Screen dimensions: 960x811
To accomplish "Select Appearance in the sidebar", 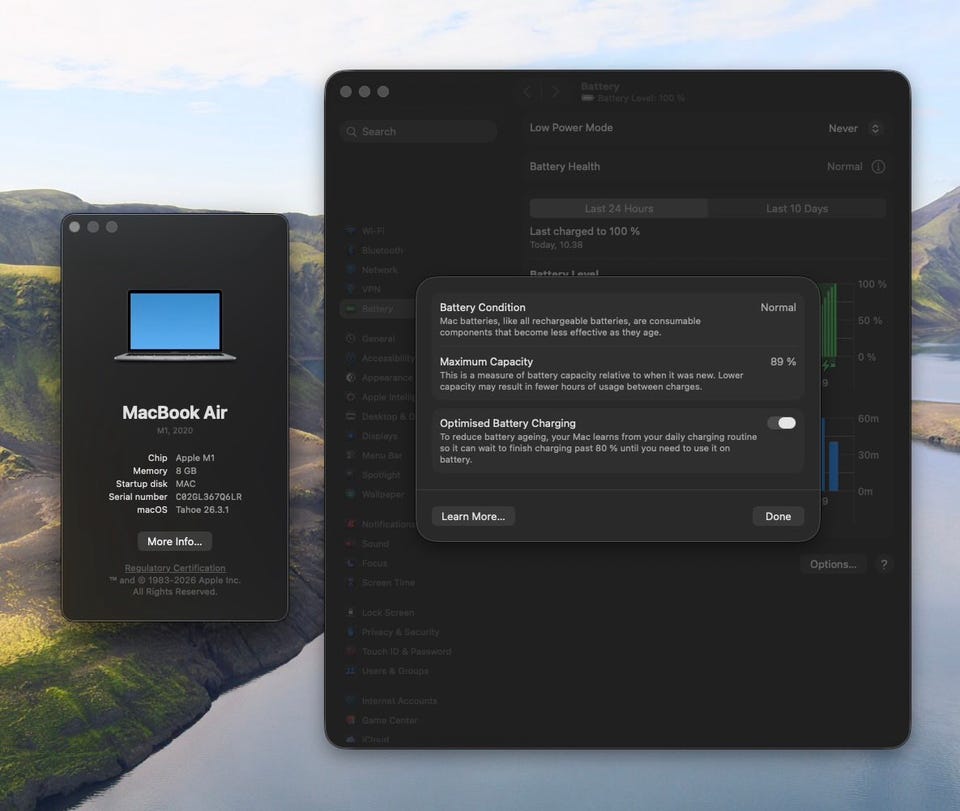I will click(379, 378).
